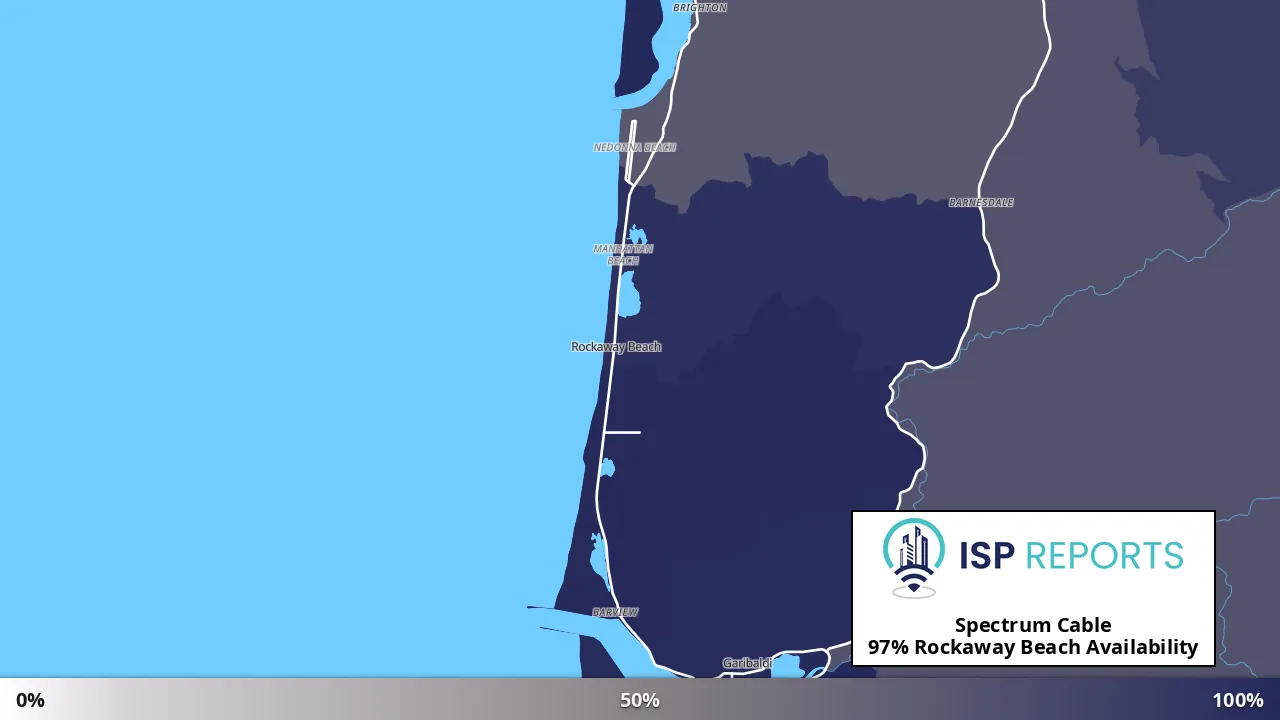Click the Barnesdale map label
The image size is (1280, 720).
click(x=981, y=202)
